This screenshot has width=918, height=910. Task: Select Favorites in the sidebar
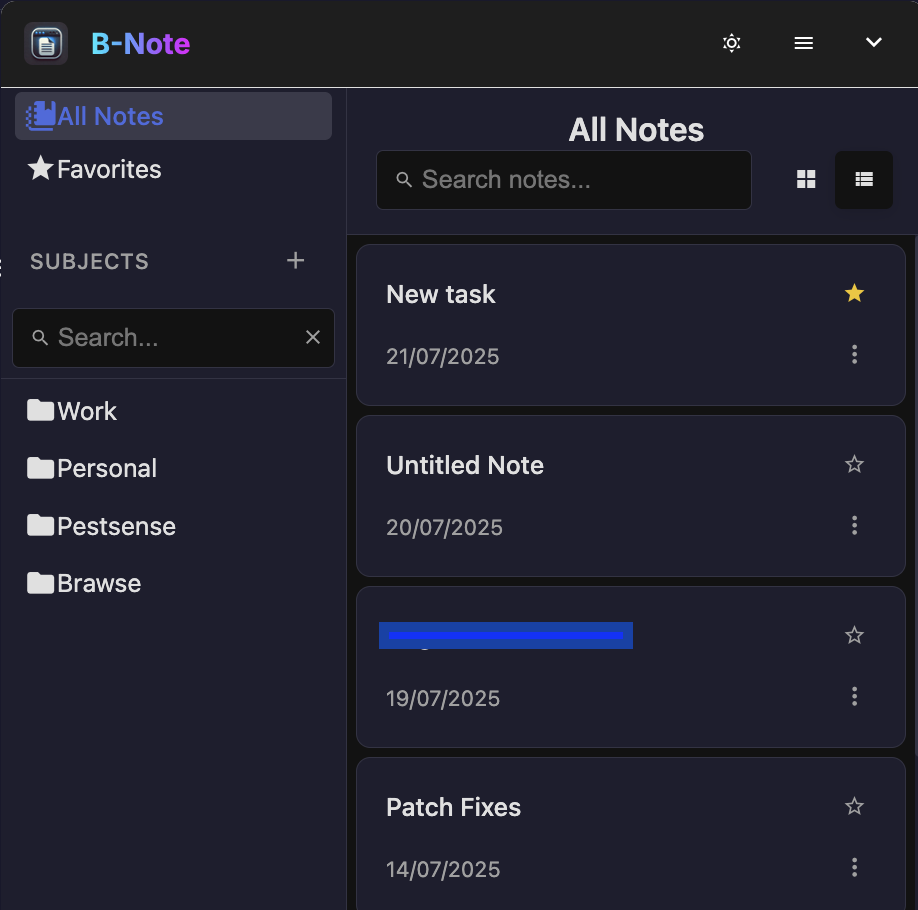[94, 168]
